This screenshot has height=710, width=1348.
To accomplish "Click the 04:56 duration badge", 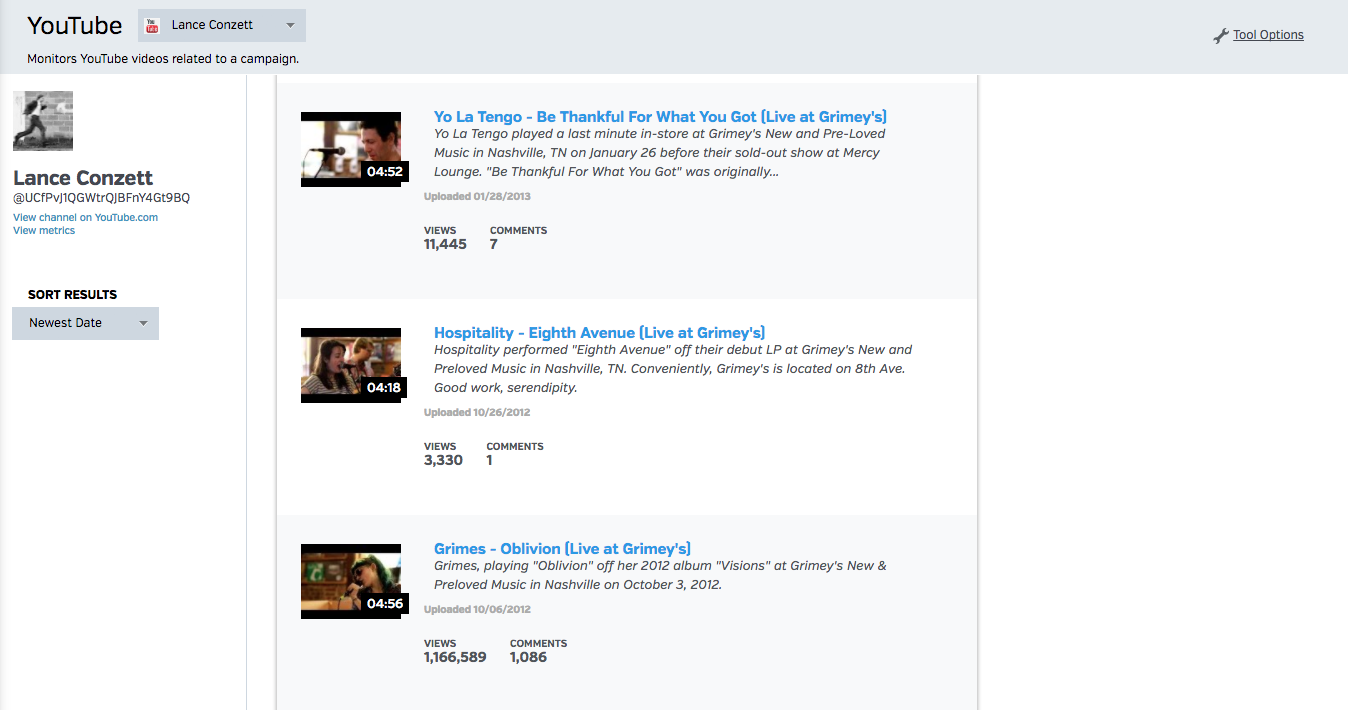I will pyautogui.click(x=384, y=604).
